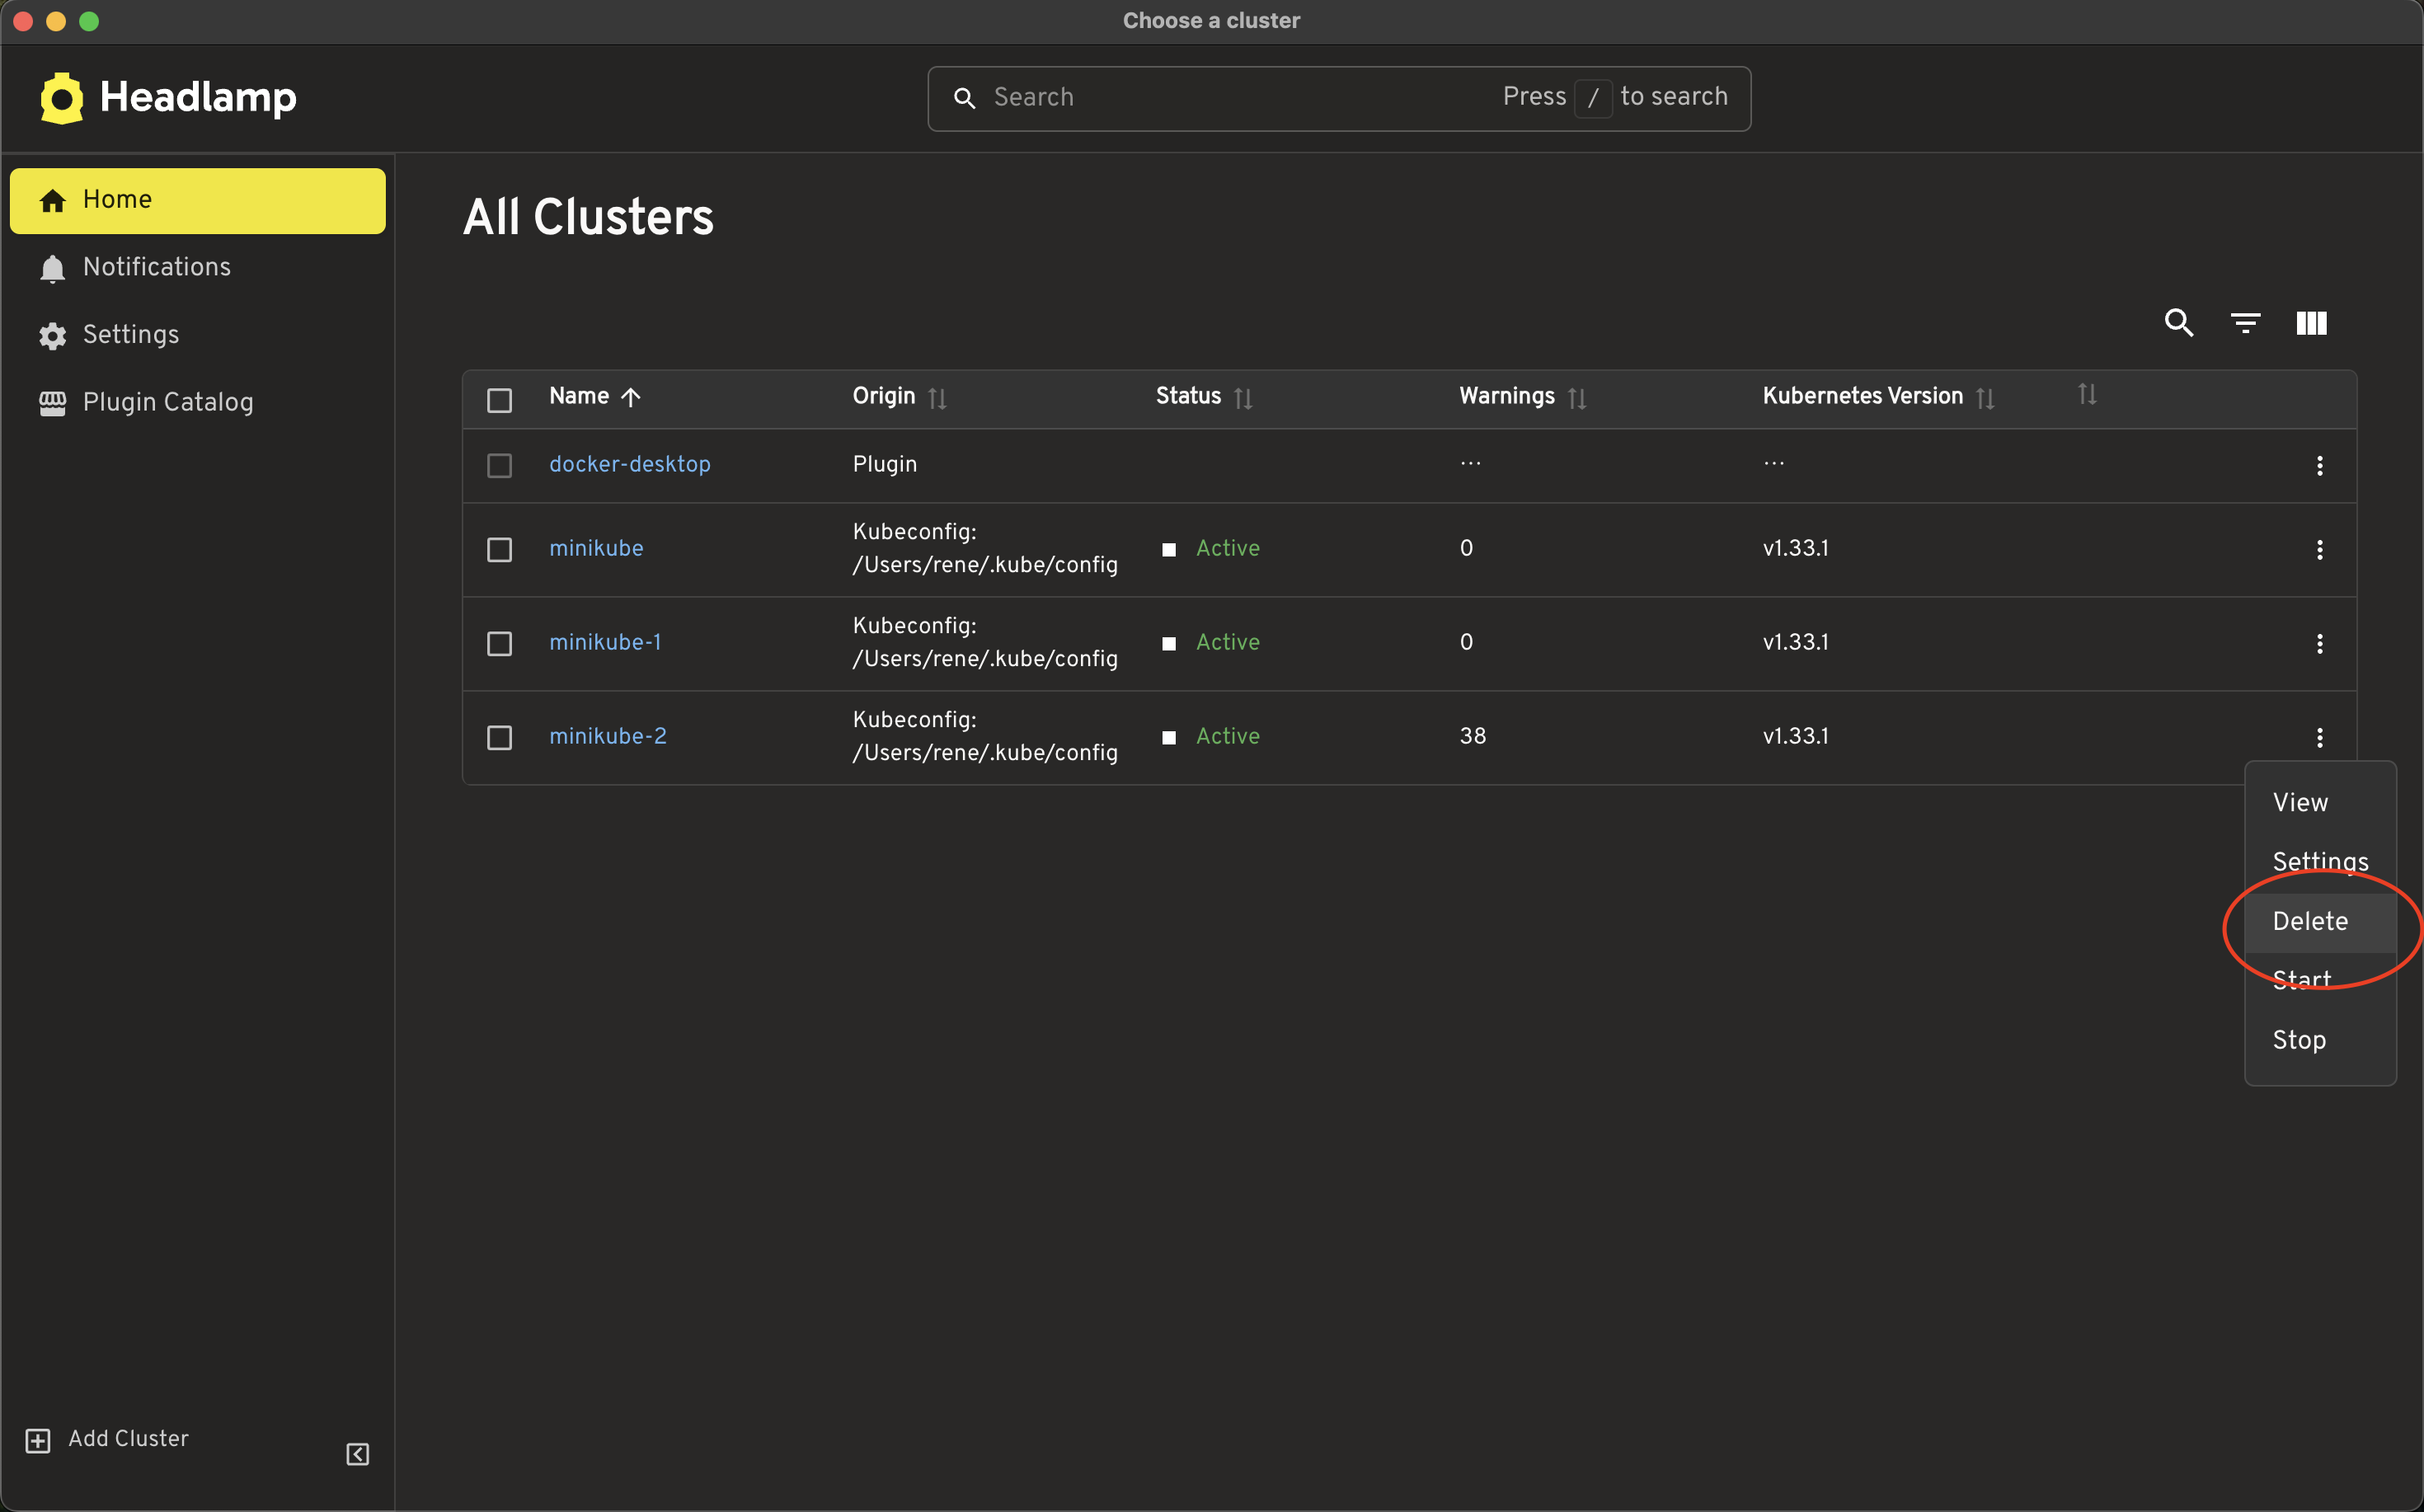Select Stop from the context menu
The height and width of the screenshot is (1512, 2424).
2299,1040
